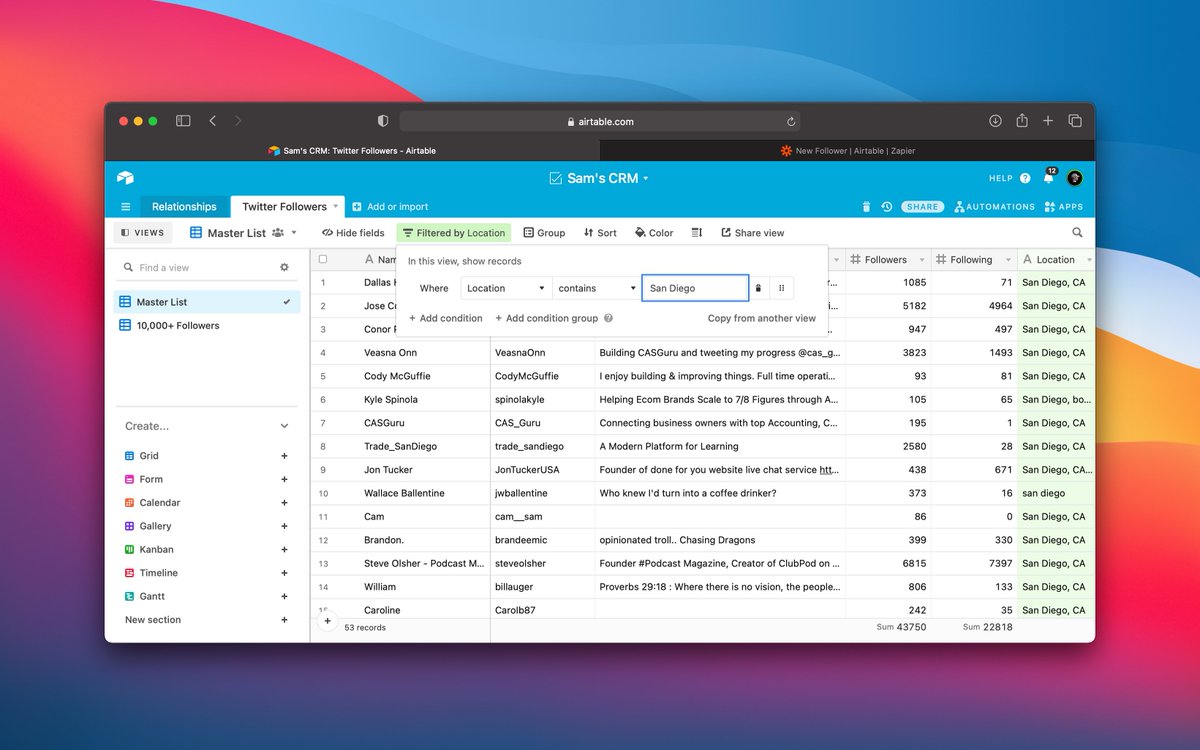1200x750 pixels.
Task: Click the Share button
Action: [x=922, y=207]
